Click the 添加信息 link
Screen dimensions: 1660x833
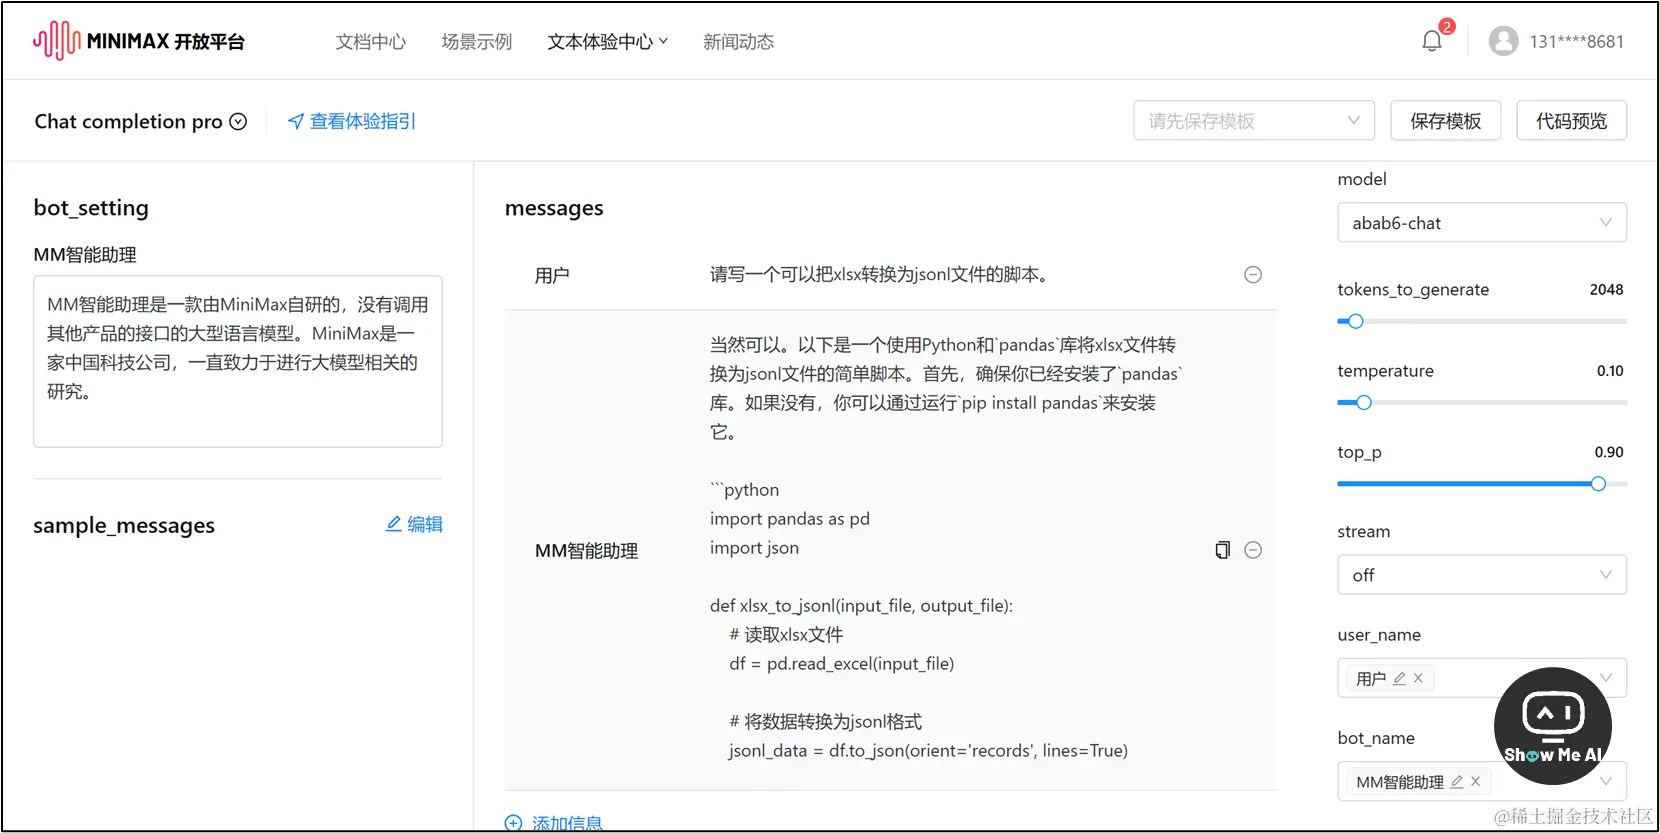[x=567, y=823]
